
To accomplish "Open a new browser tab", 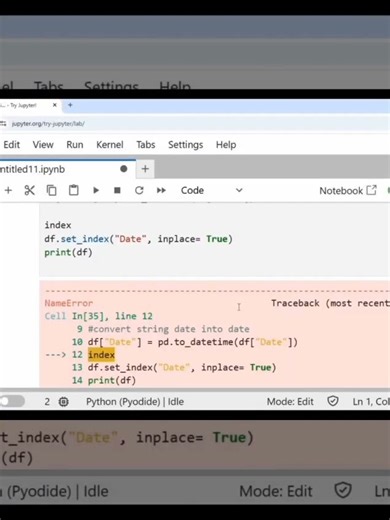I will coord(70,105).
